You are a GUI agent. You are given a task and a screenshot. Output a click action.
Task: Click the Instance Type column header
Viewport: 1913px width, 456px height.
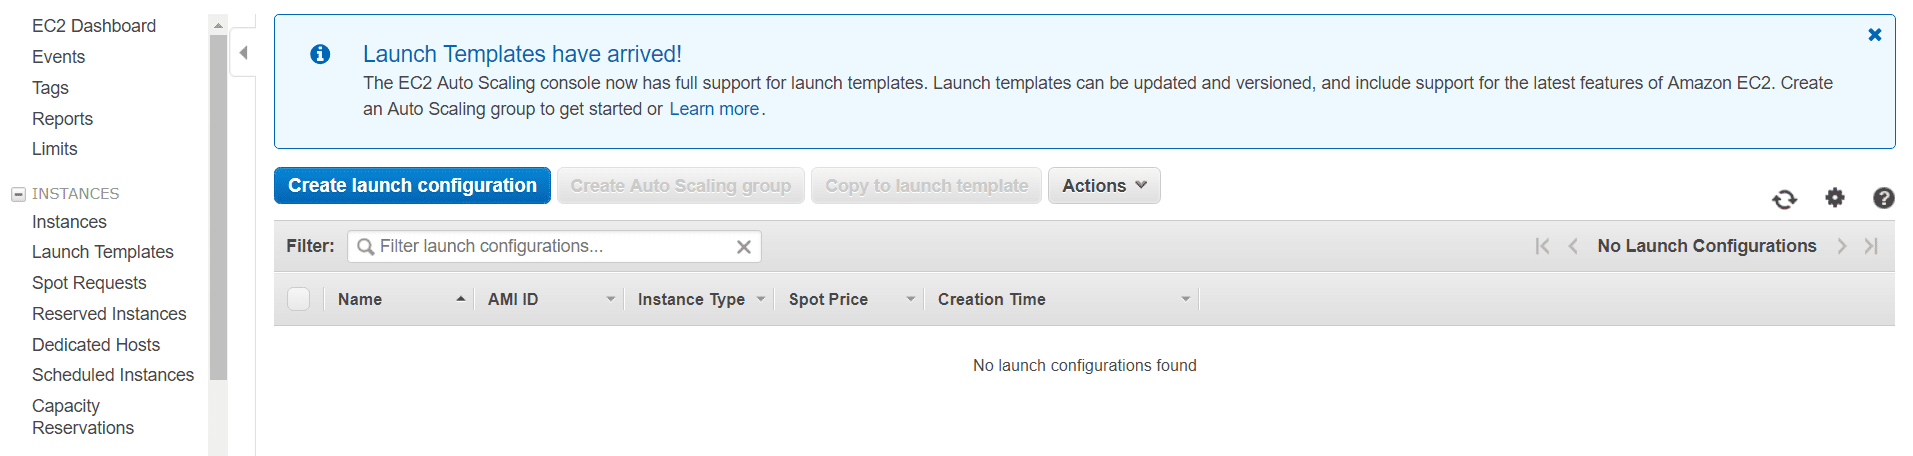click(x=691, y=299)
